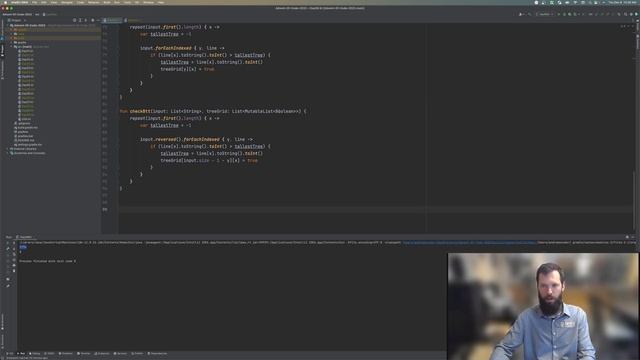Open the IntelliJ IDEA application menu

[x=19, y=2]
